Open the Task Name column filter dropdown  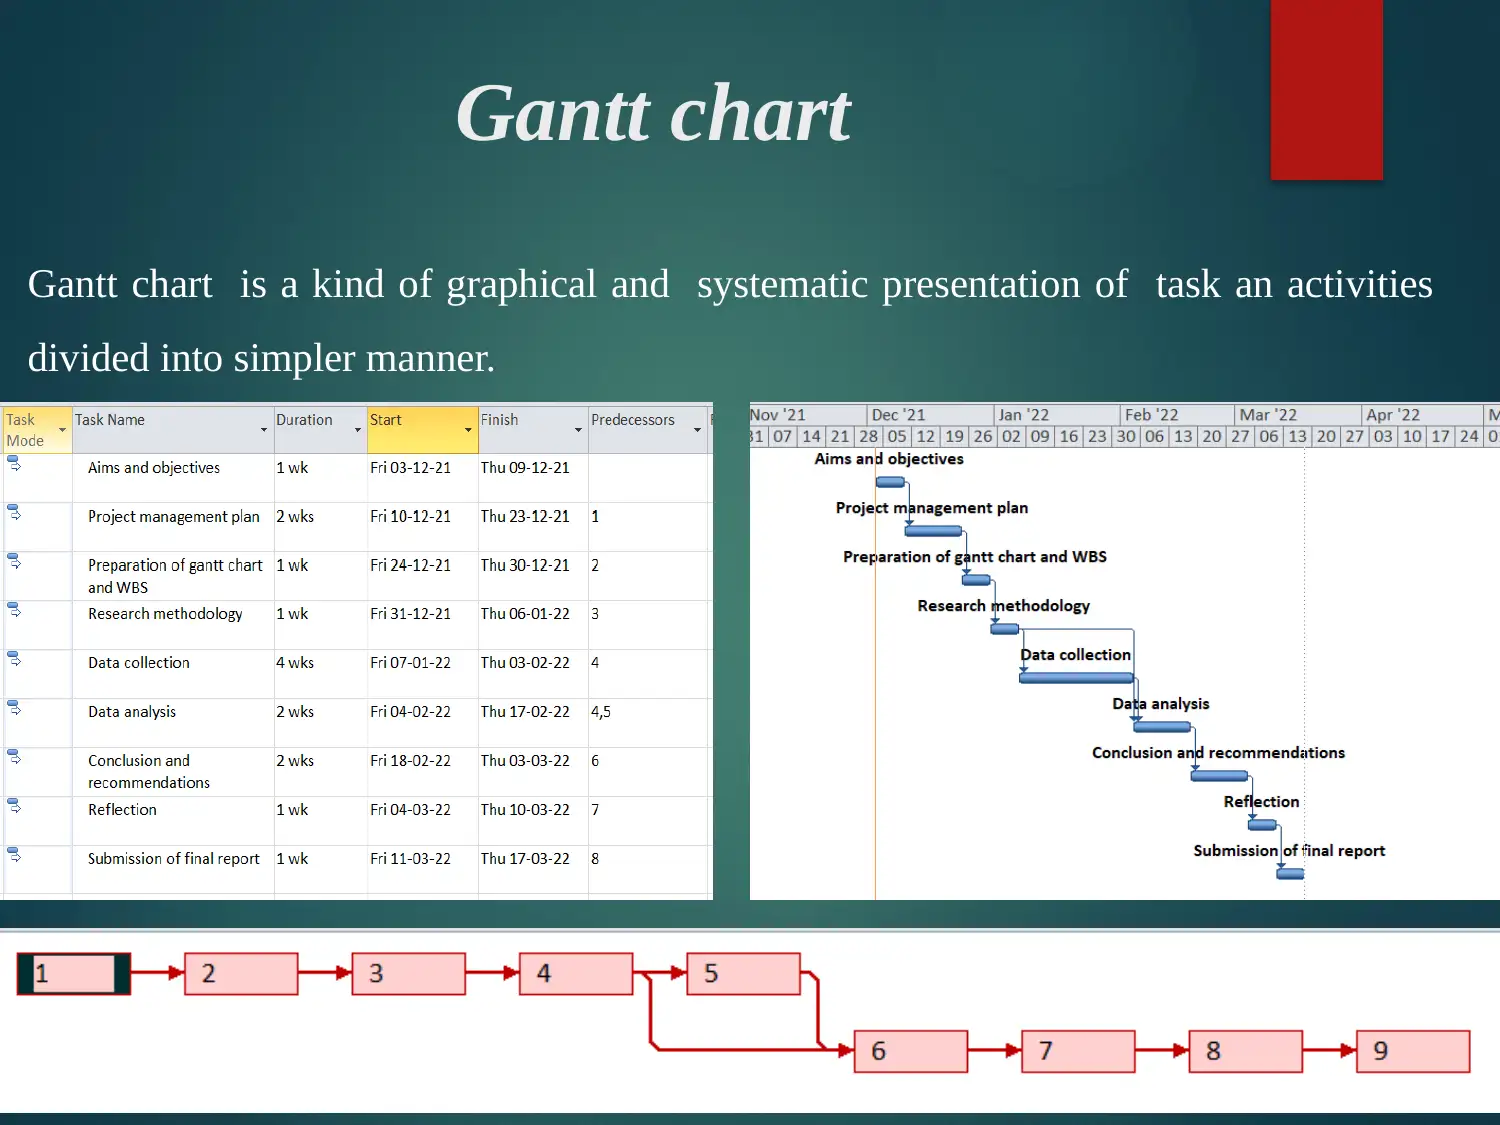[264, 430]
